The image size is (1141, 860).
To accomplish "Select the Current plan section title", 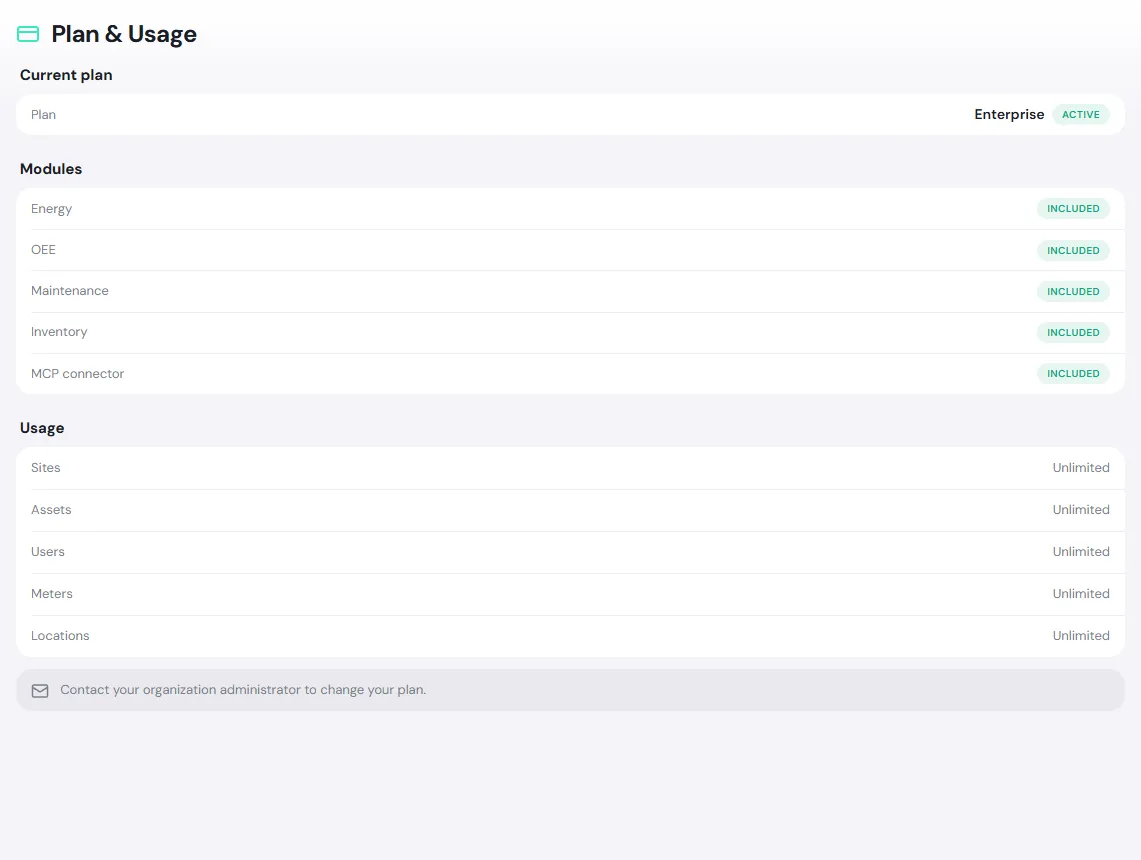I will pyautogui.click(x=66, y=75).
